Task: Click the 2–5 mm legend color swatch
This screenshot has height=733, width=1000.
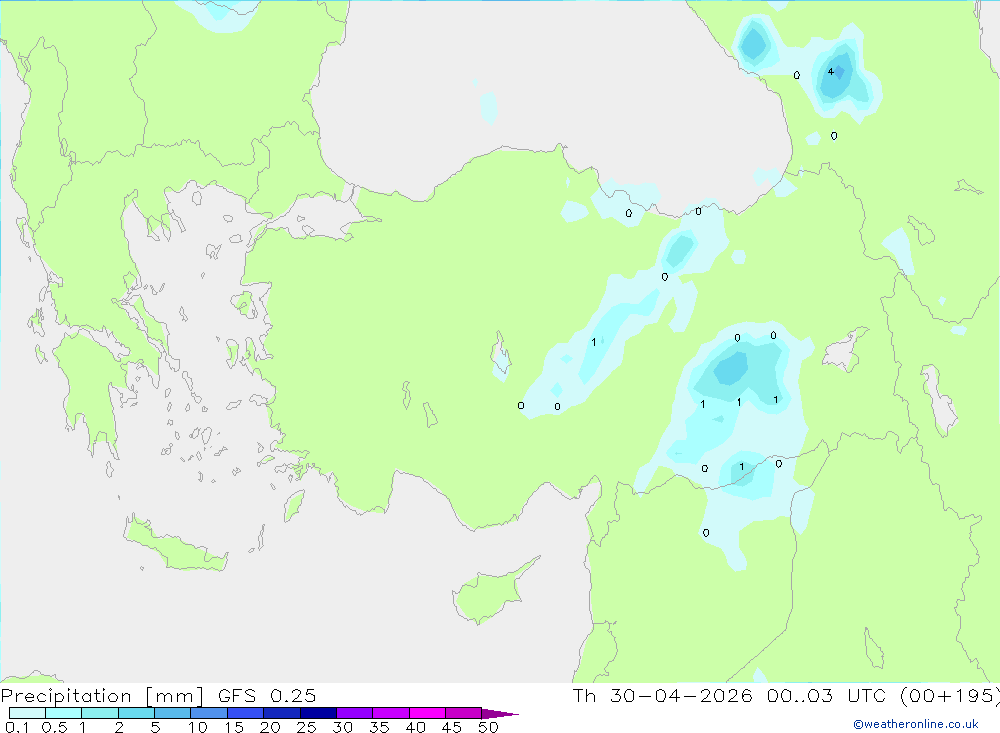Action: 136,713
